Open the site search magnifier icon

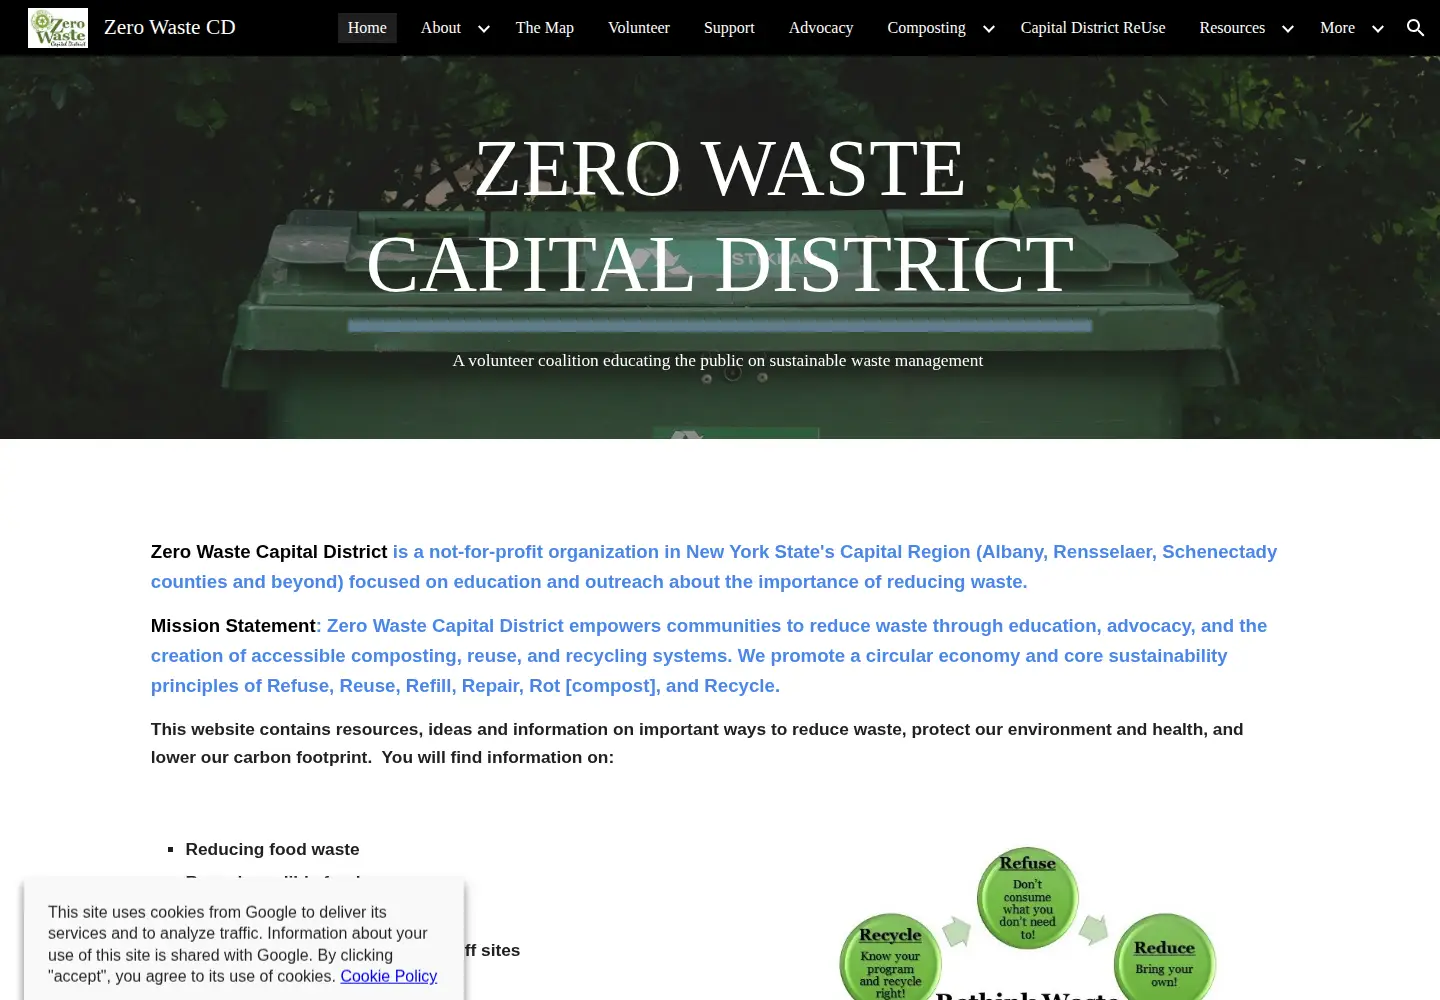pyautogui.click(x=1415, y=28)
